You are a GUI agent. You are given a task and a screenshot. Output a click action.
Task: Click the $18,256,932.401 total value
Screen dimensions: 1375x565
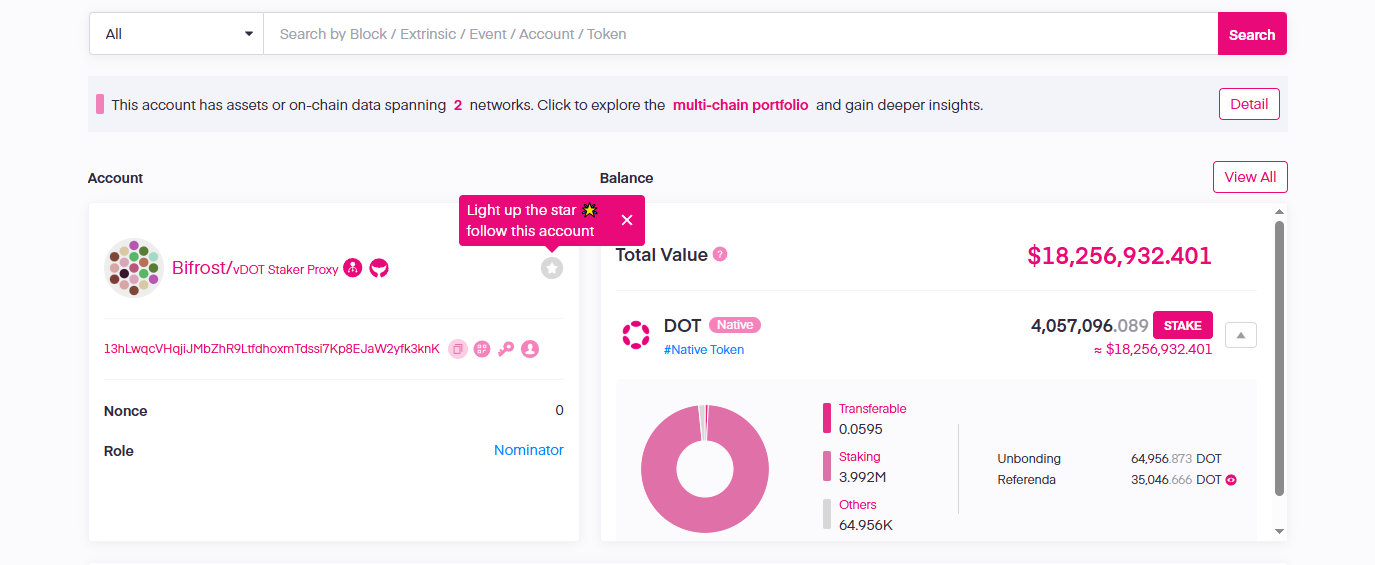[1120, 256]
